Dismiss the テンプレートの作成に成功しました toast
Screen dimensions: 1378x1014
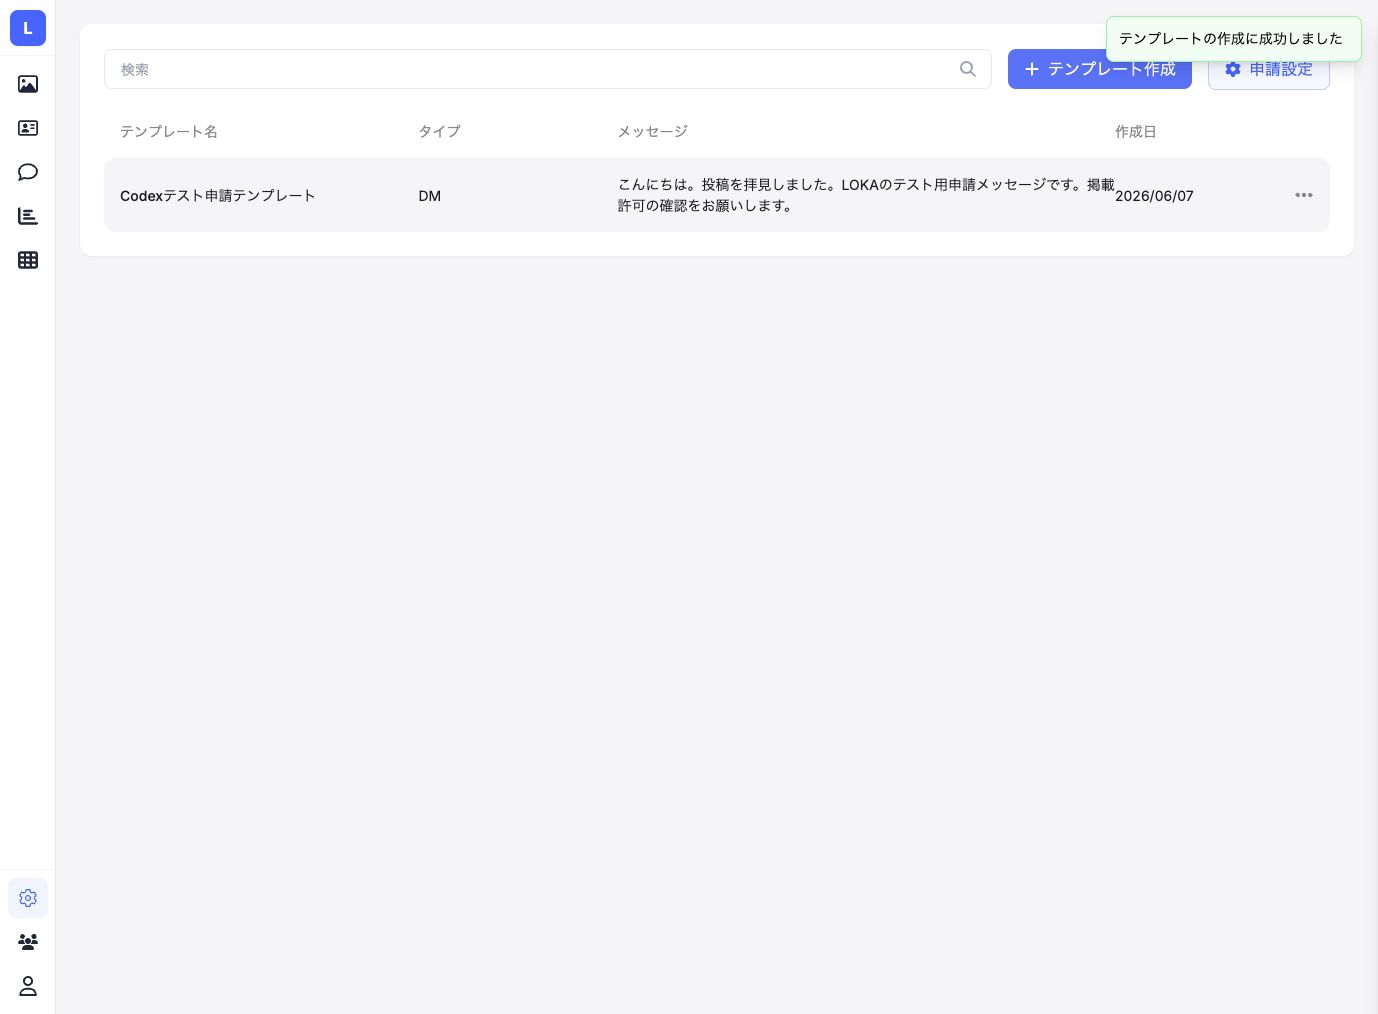(1234, 39)
